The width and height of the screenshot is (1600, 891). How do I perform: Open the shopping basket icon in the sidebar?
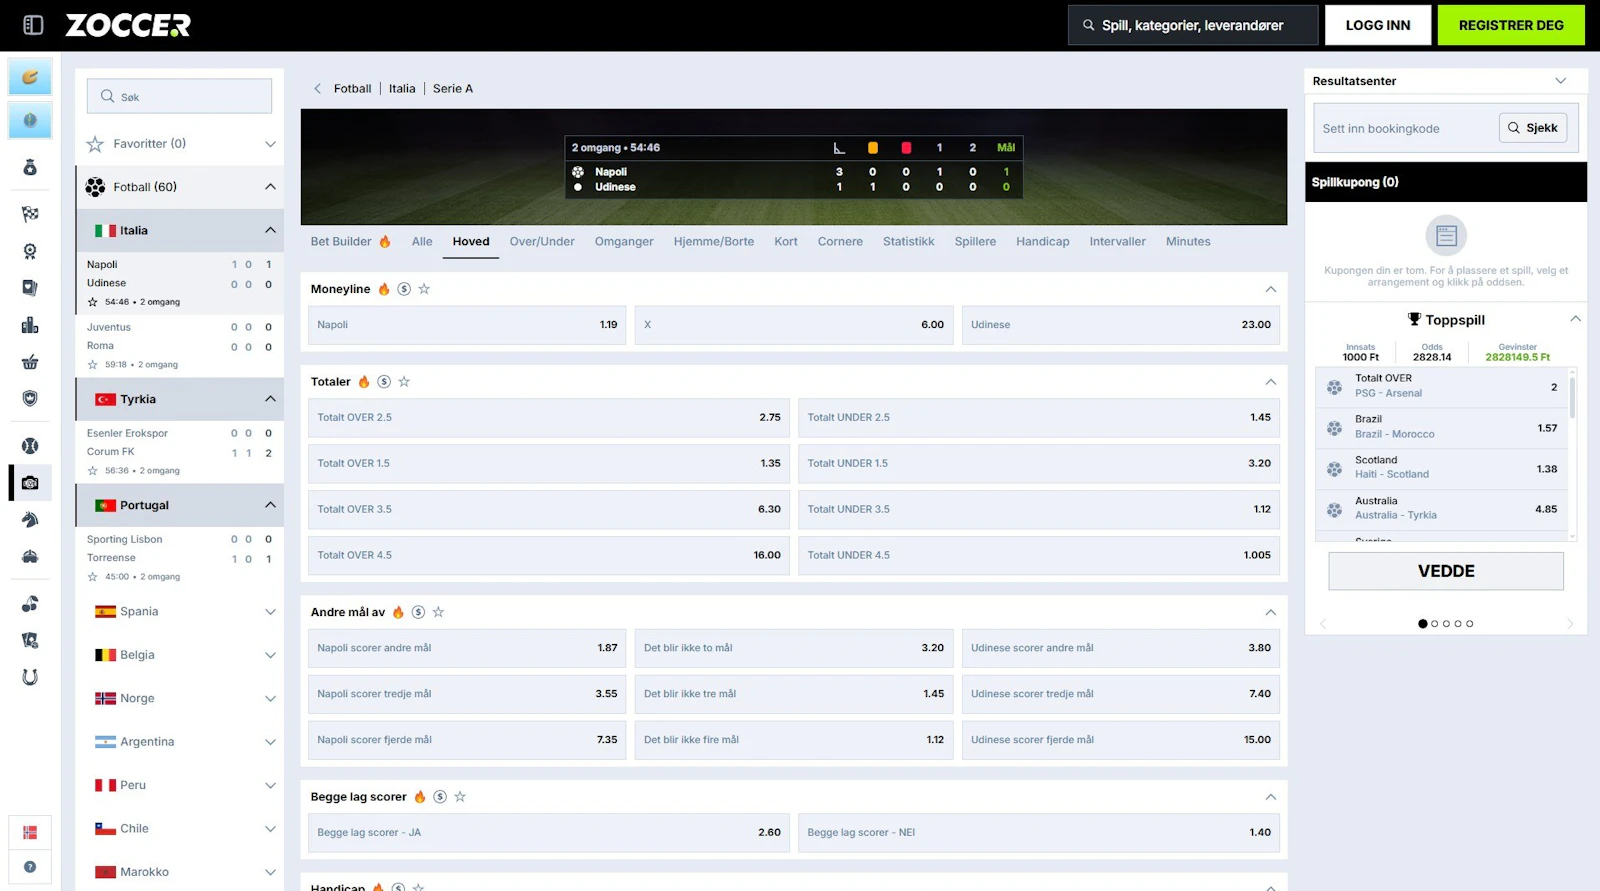[30, 362]
